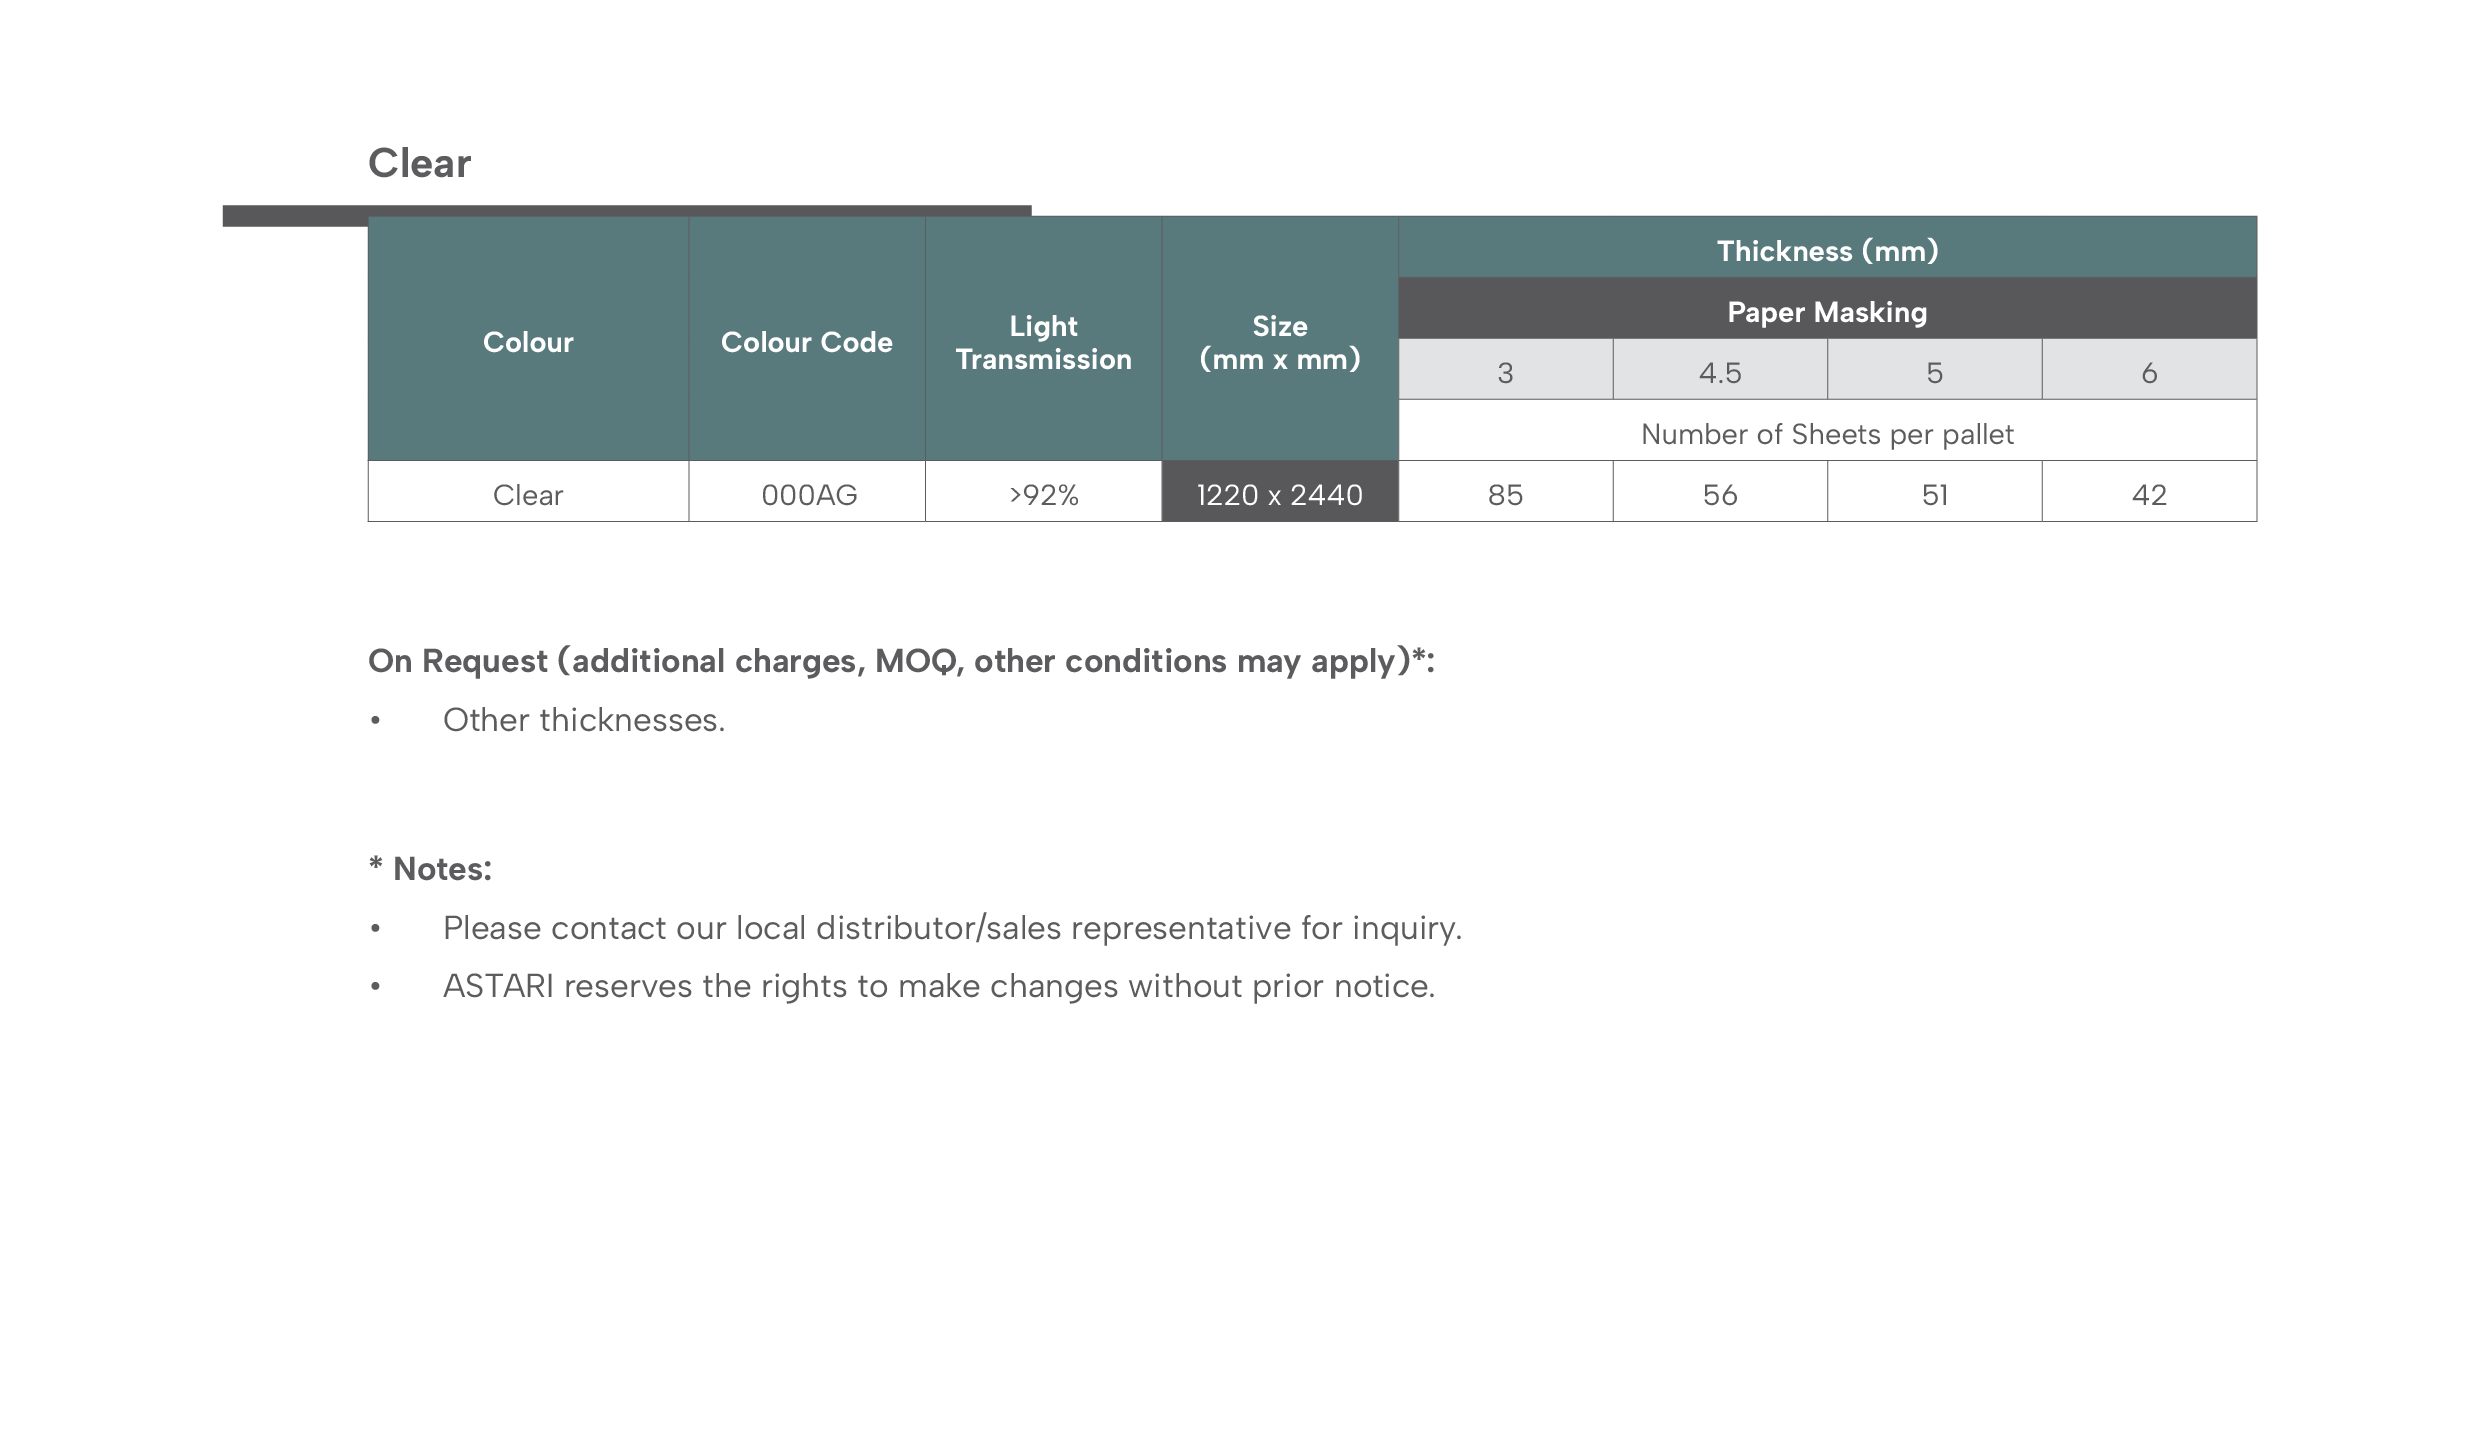The width and height of the screenshot is (2481, 1444).
Task: Select the 'ASTARI reserves the rights' line
Action: (939, 987)
